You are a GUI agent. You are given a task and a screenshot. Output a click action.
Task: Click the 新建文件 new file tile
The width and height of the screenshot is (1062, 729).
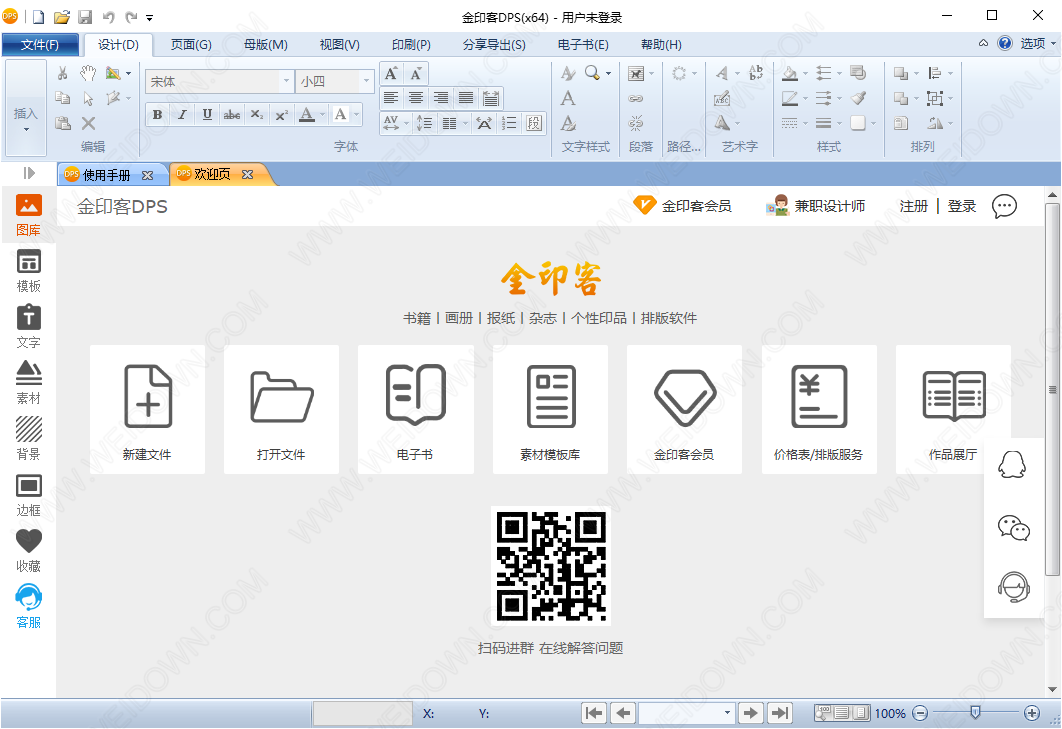147,409
